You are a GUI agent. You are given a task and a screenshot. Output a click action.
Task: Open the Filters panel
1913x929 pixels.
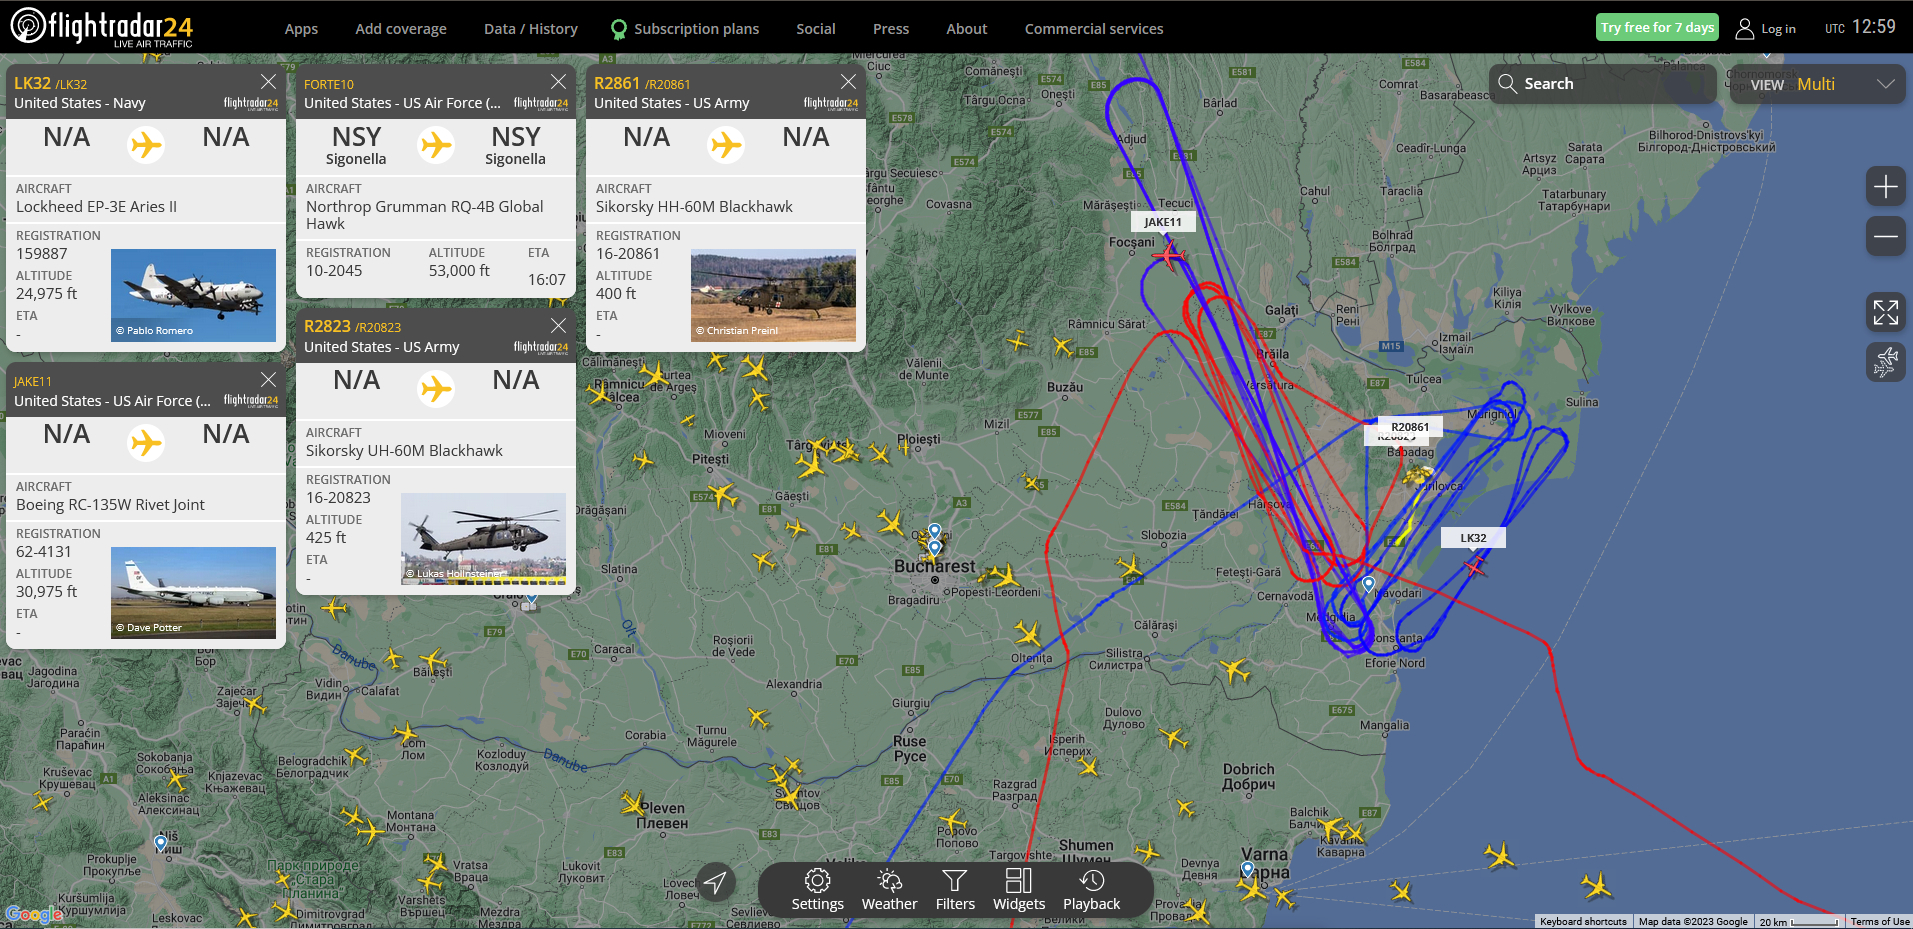pos(955,890)
